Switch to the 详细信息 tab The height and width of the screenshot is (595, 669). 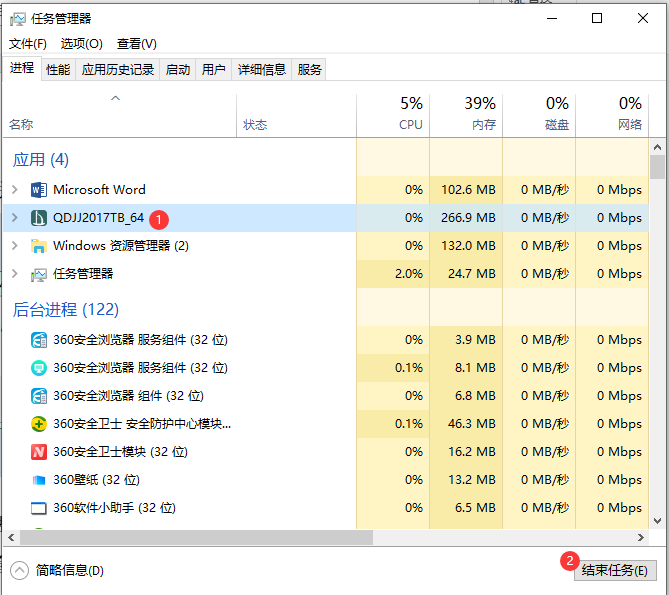[262, 70]
